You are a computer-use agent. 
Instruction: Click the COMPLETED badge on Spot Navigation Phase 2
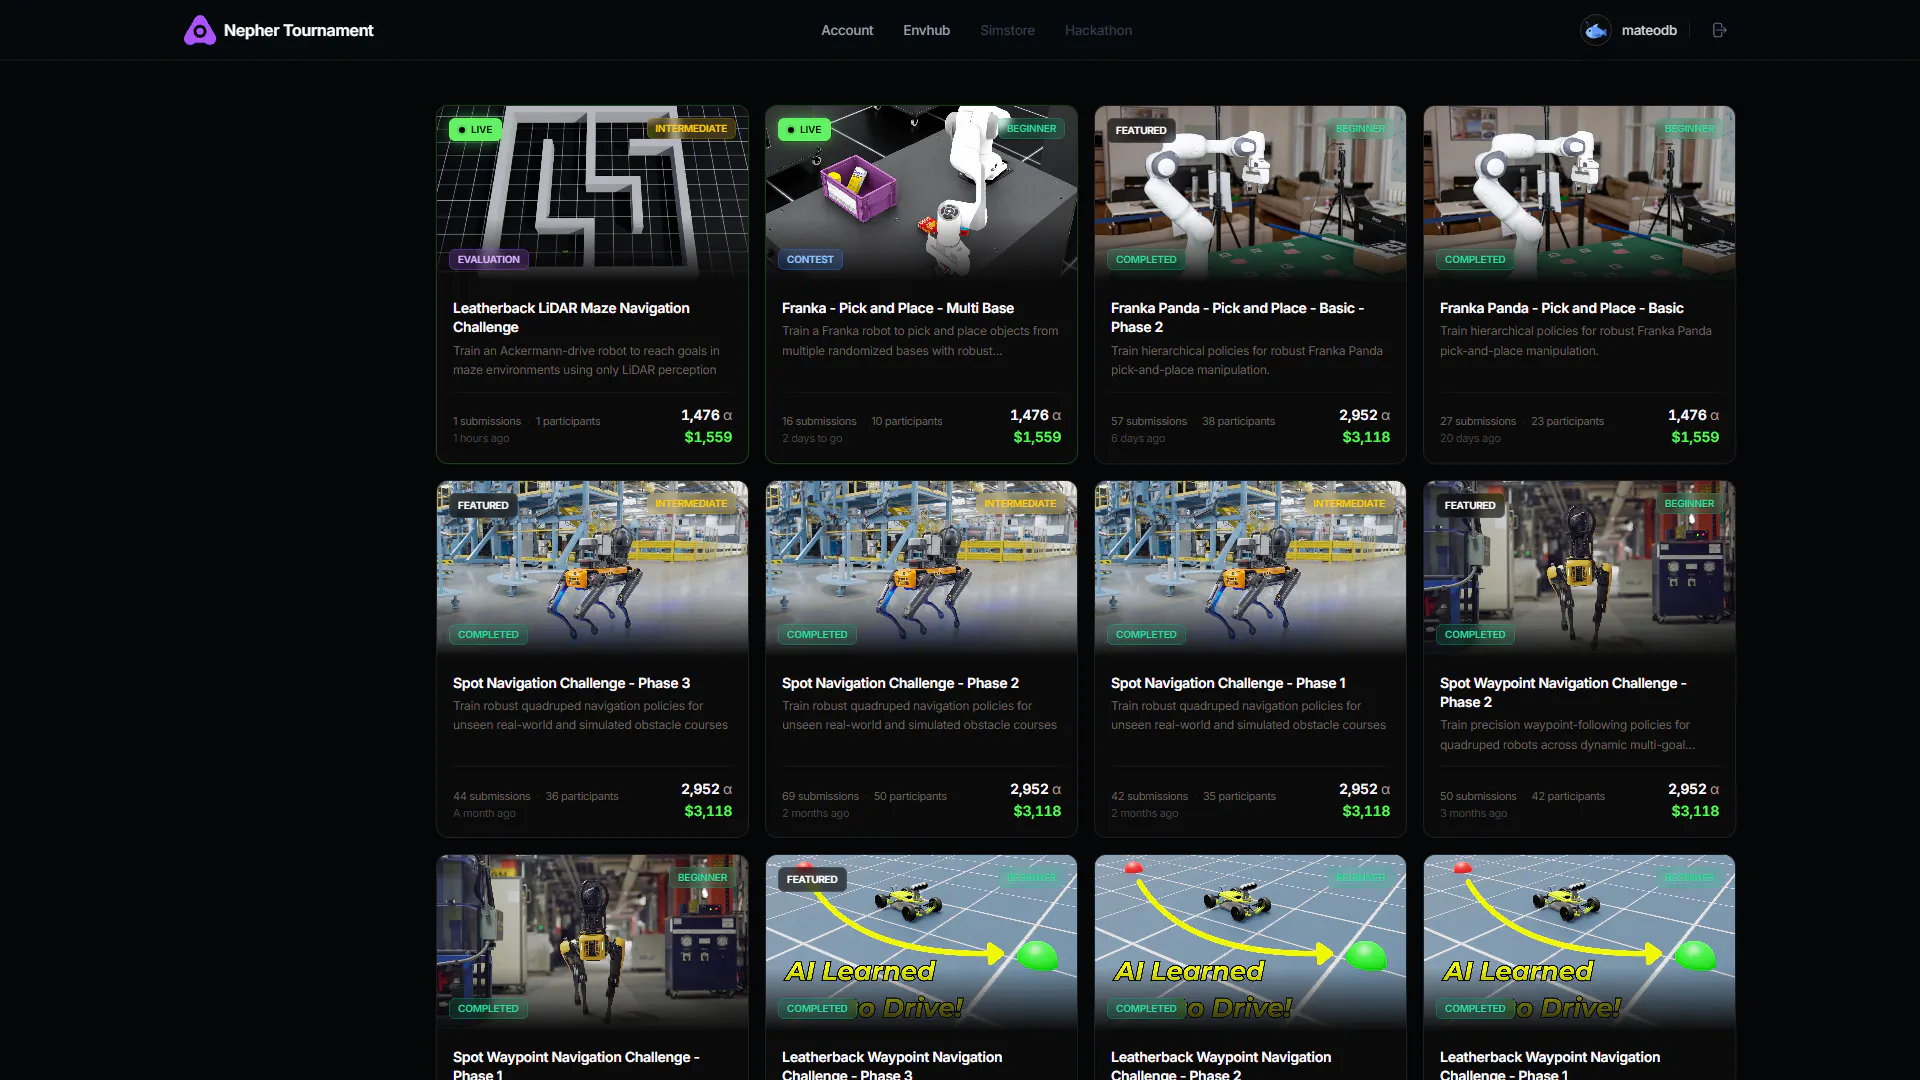817,634
